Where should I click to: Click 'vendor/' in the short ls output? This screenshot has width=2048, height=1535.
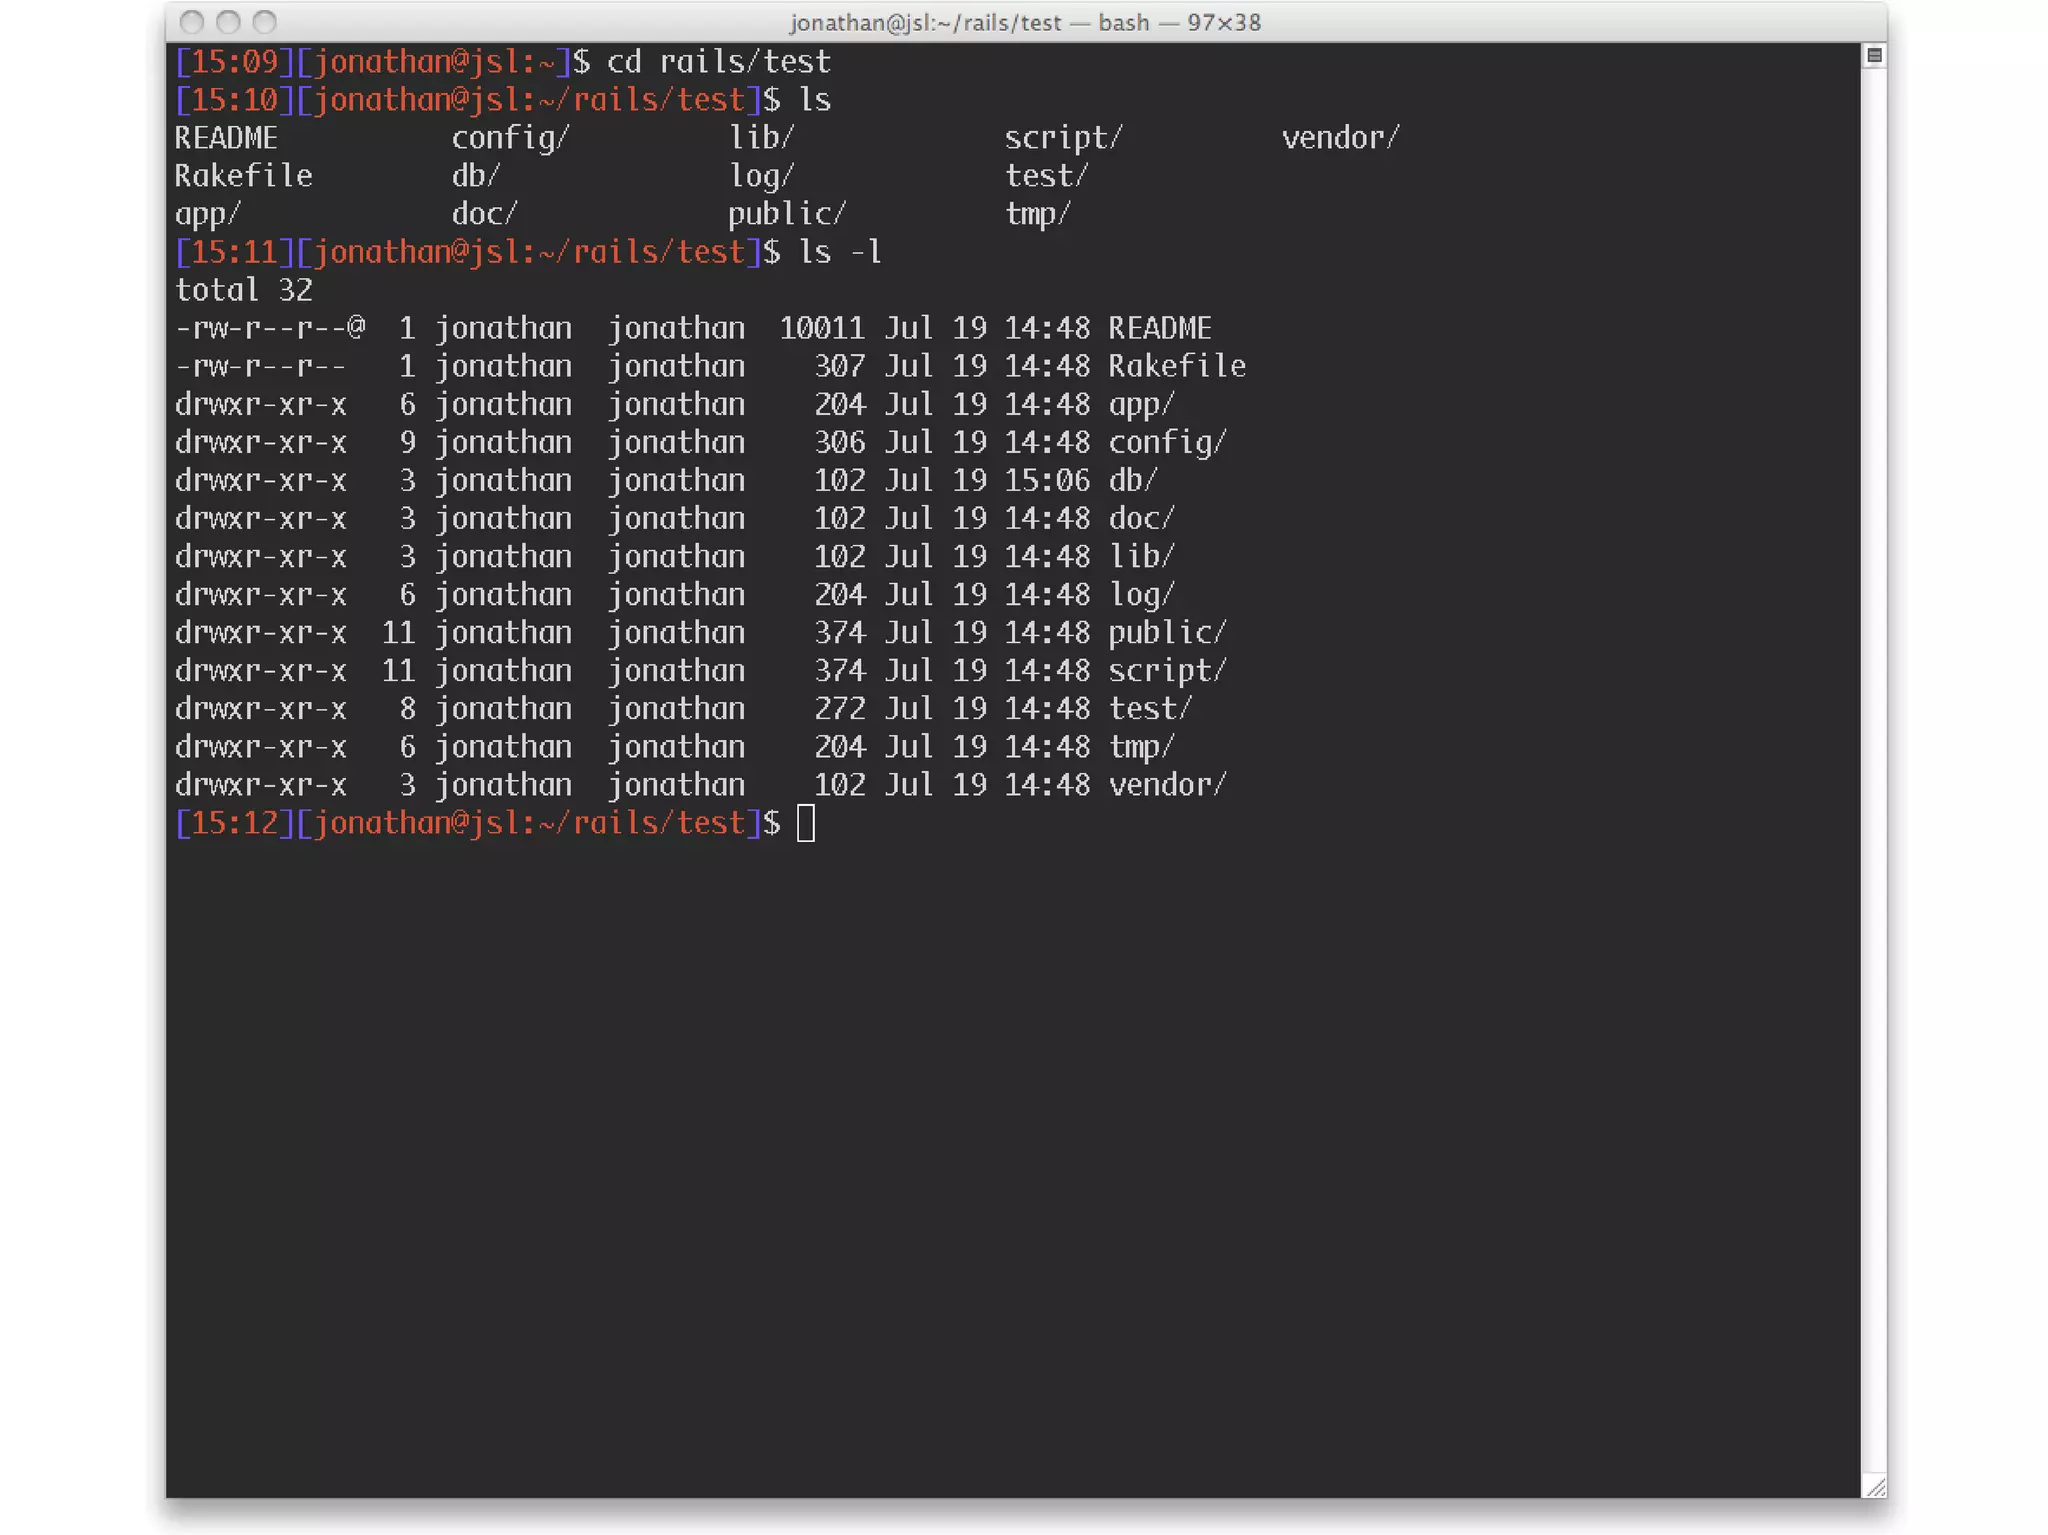[1340, 138]
